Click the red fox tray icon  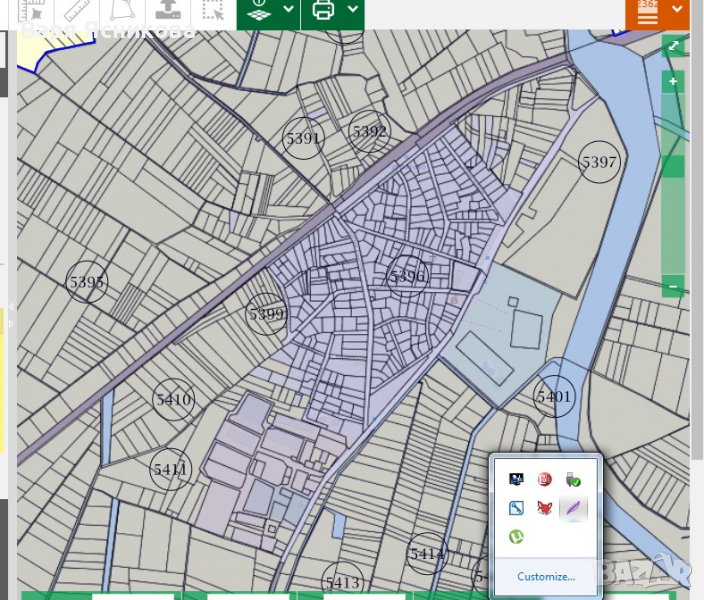pos(545,508)
